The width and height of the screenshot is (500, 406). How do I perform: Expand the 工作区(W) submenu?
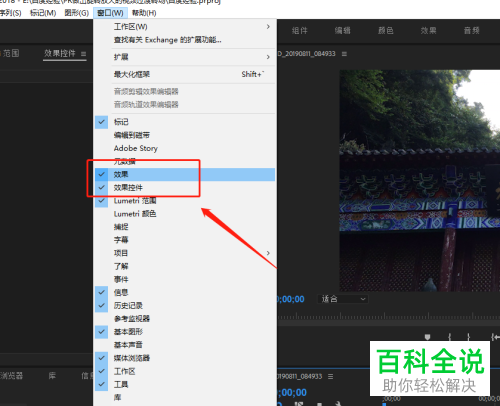(x=185, y=27)
